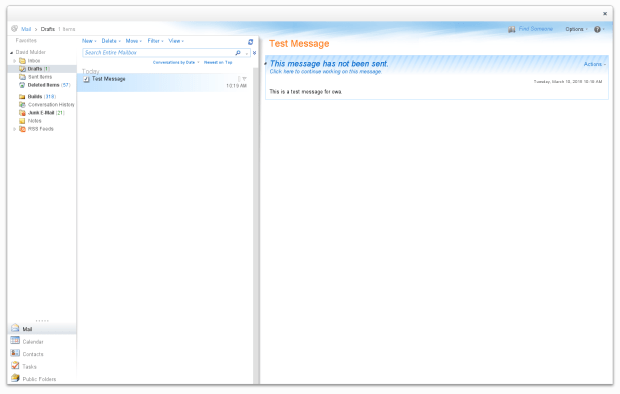Open Tasks via its icon

tap(15, 366)
